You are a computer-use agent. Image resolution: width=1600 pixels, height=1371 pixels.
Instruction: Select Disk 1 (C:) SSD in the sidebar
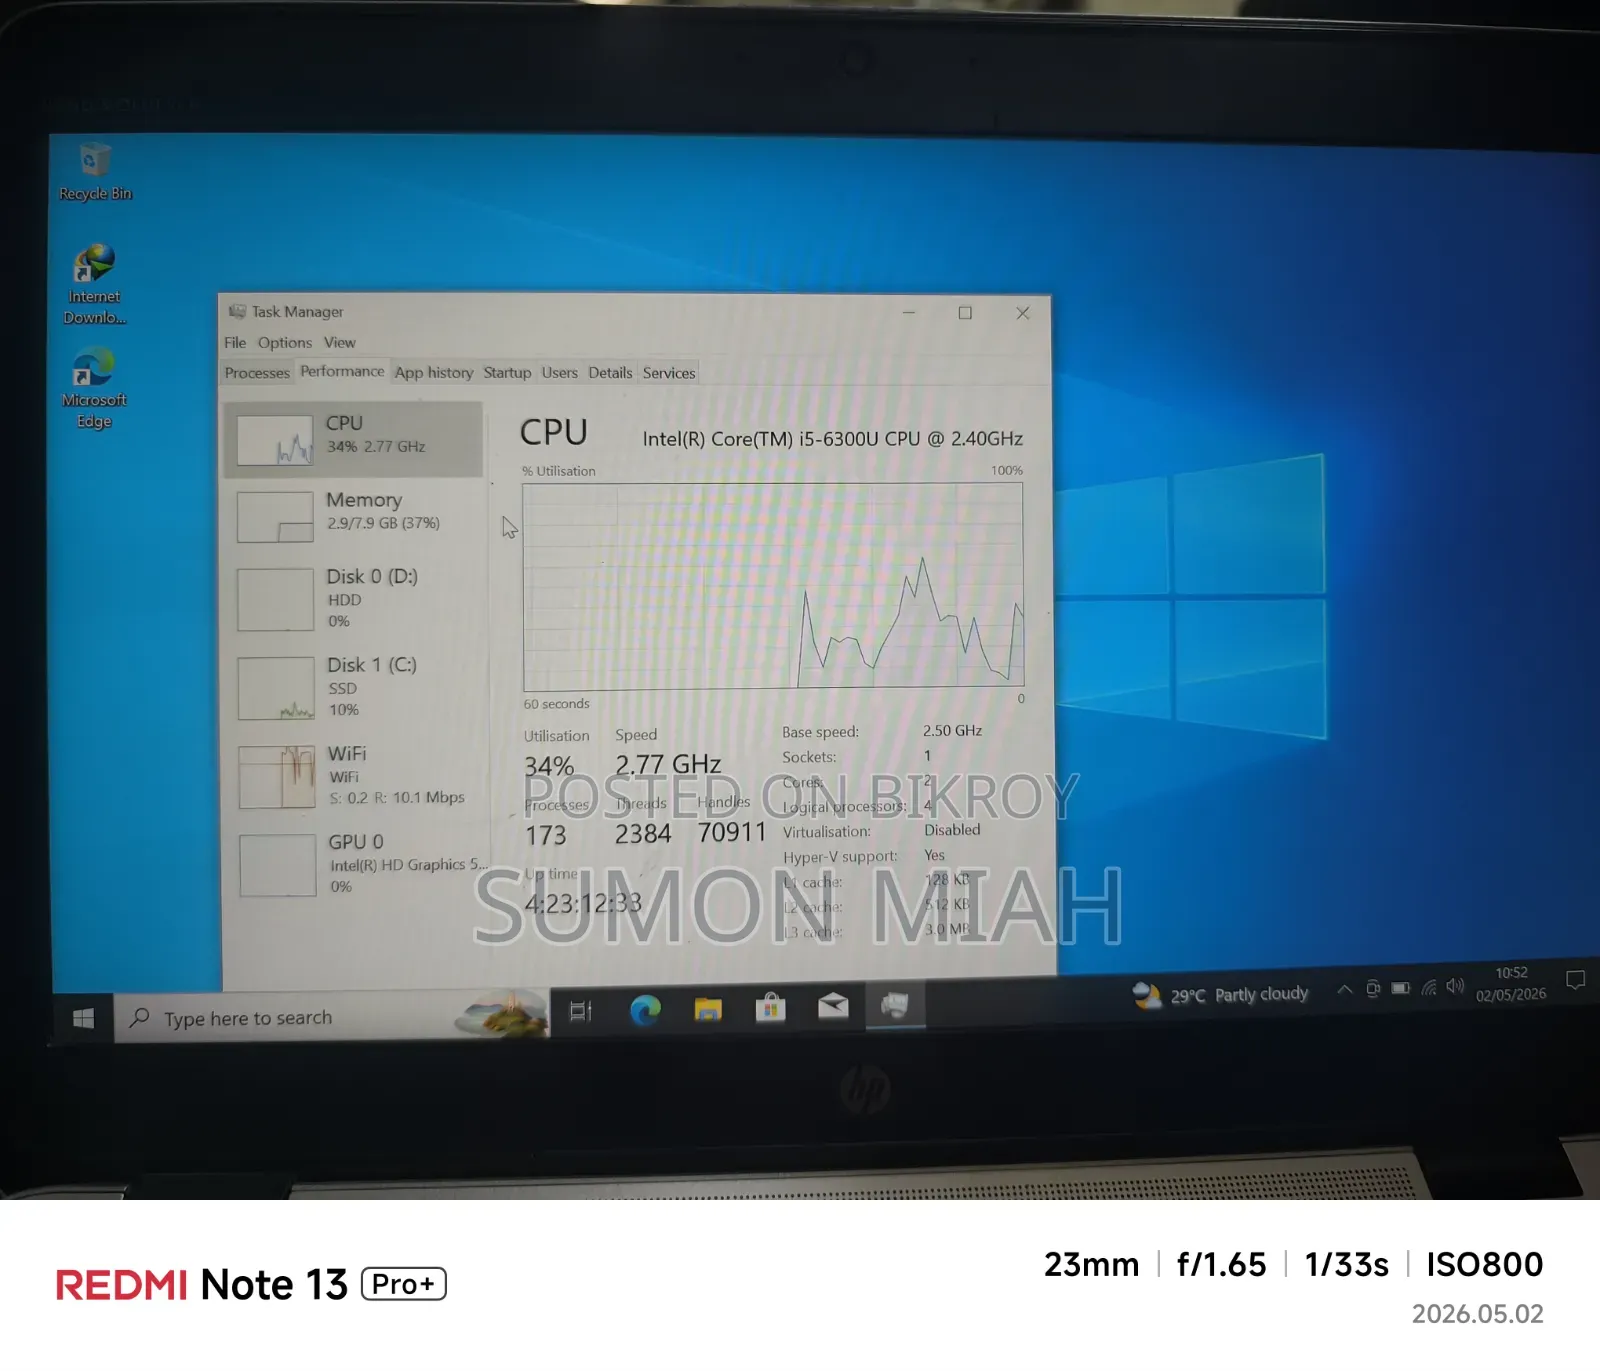[357, 688]
